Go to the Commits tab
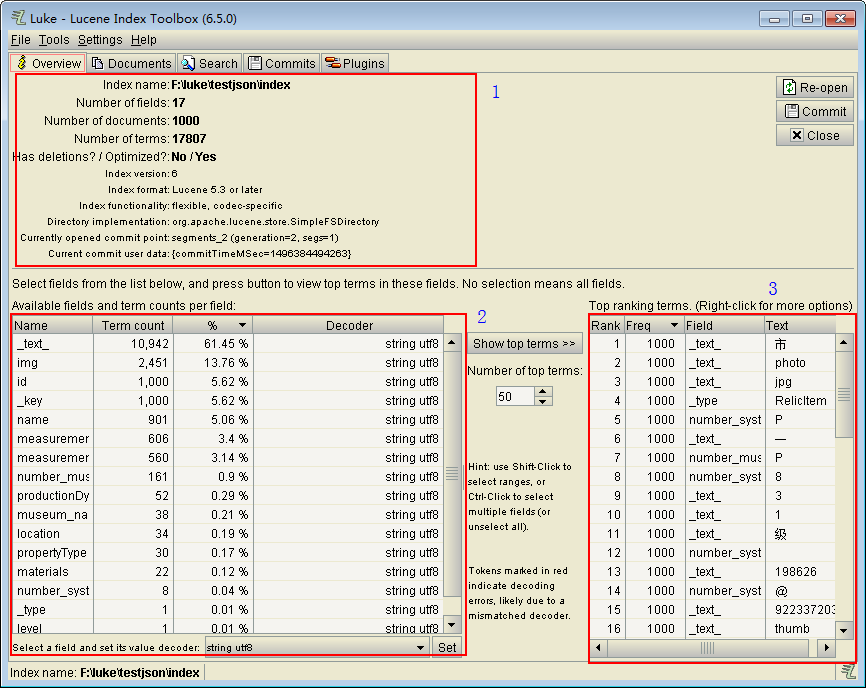866x688 pixels. click(282, 63)
